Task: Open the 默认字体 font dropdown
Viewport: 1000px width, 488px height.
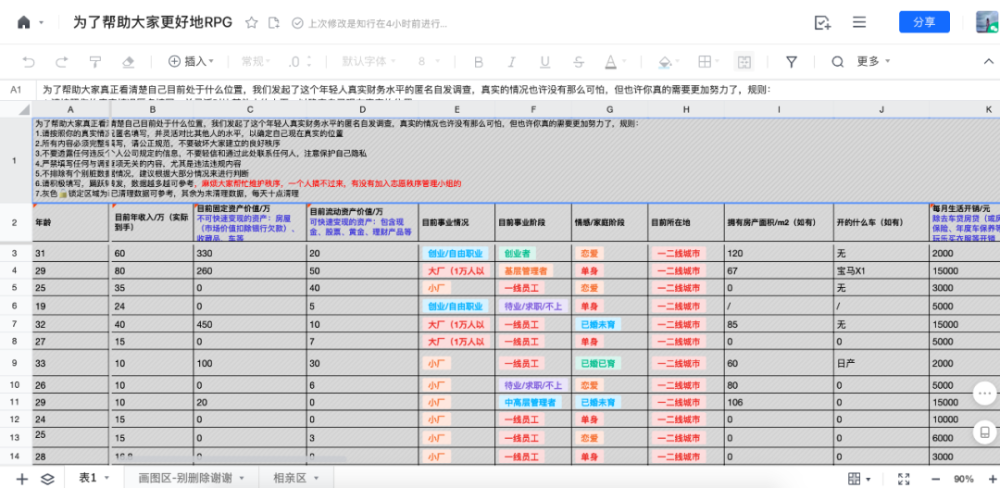Action: tap(369, 62)
